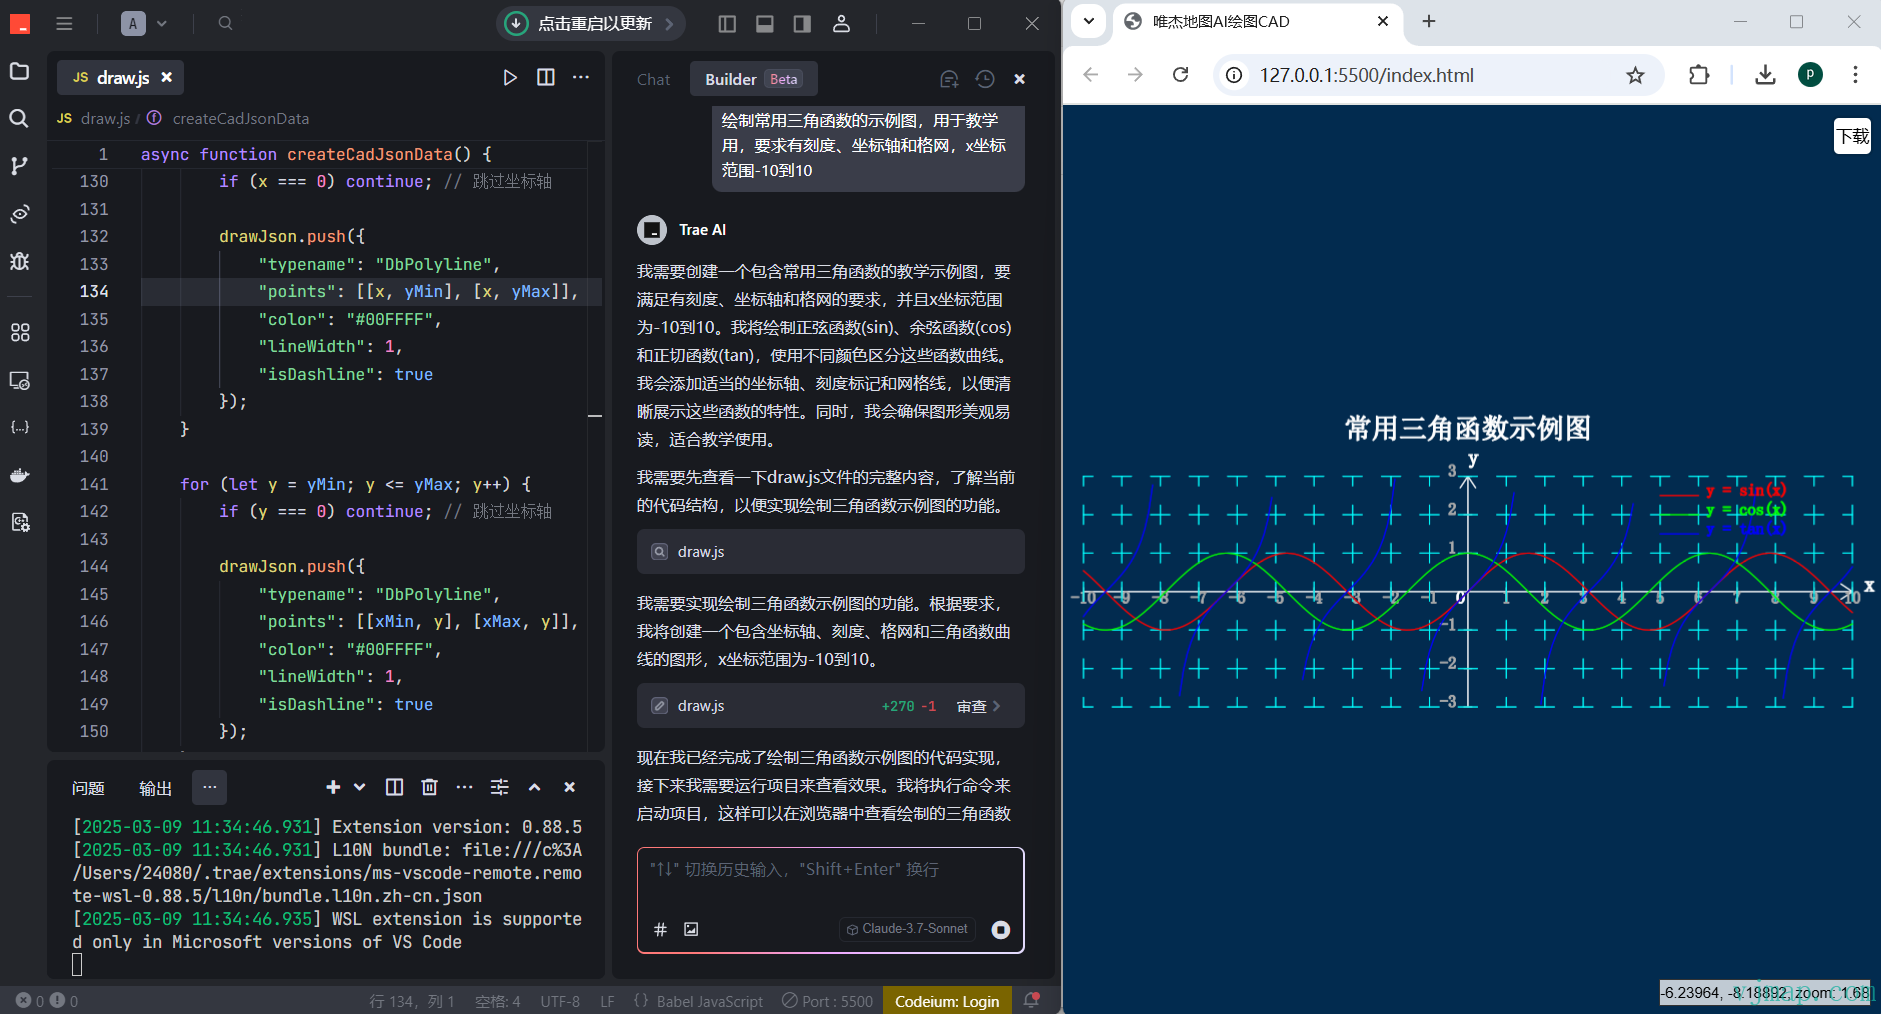
Task: Switch to the Chat tab
Action: [653, 79]
